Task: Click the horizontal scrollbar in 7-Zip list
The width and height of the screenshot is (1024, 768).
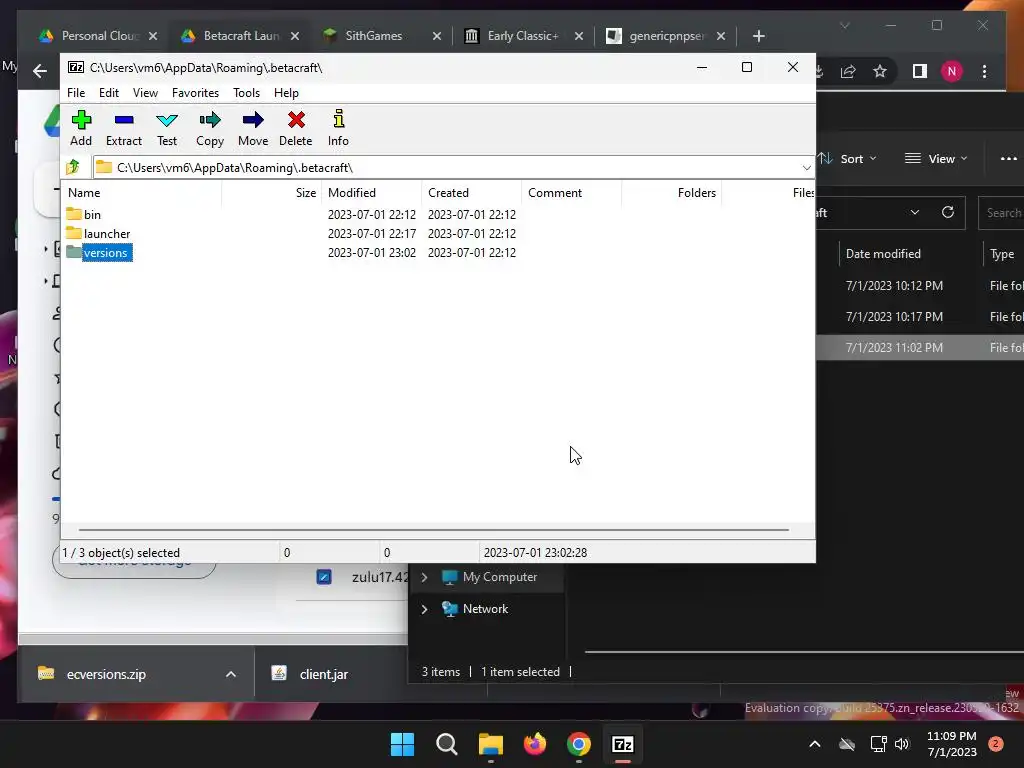Action: (x=434, y=530)
